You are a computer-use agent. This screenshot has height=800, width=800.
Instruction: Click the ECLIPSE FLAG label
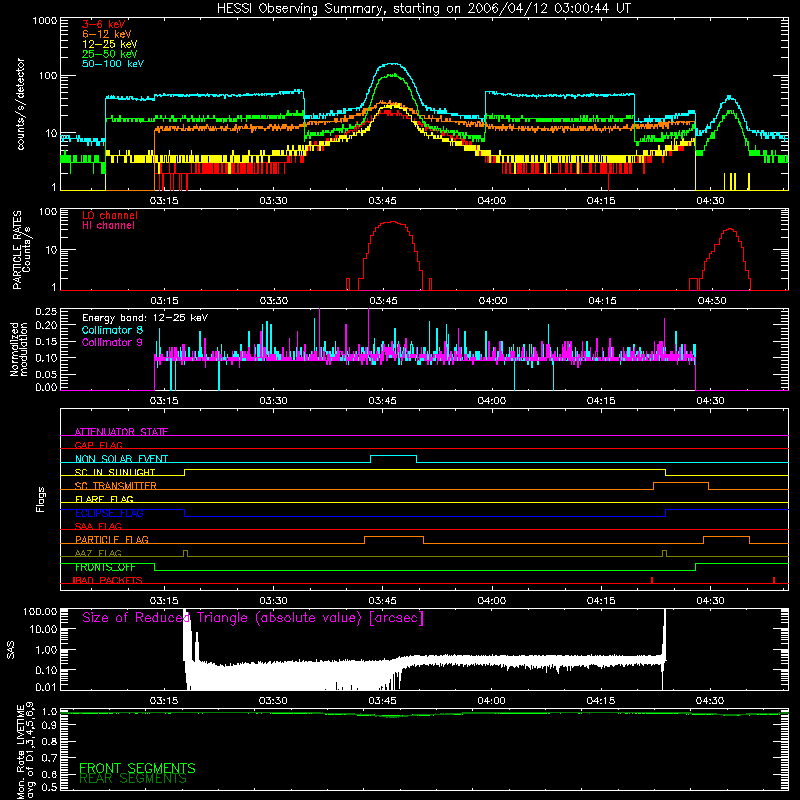tap(109, 513)
